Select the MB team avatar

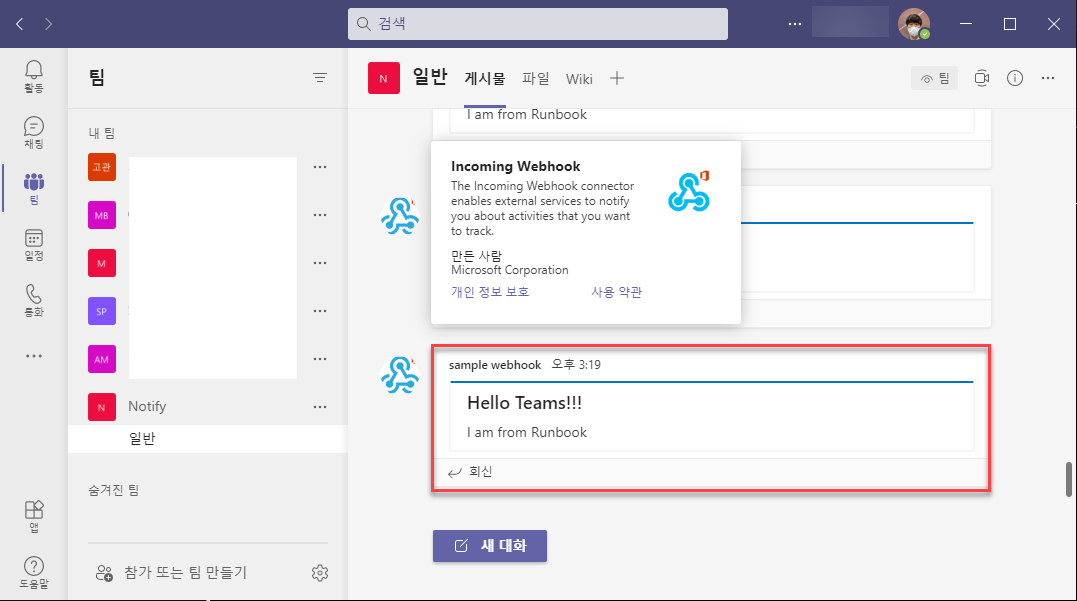[102, 215]
